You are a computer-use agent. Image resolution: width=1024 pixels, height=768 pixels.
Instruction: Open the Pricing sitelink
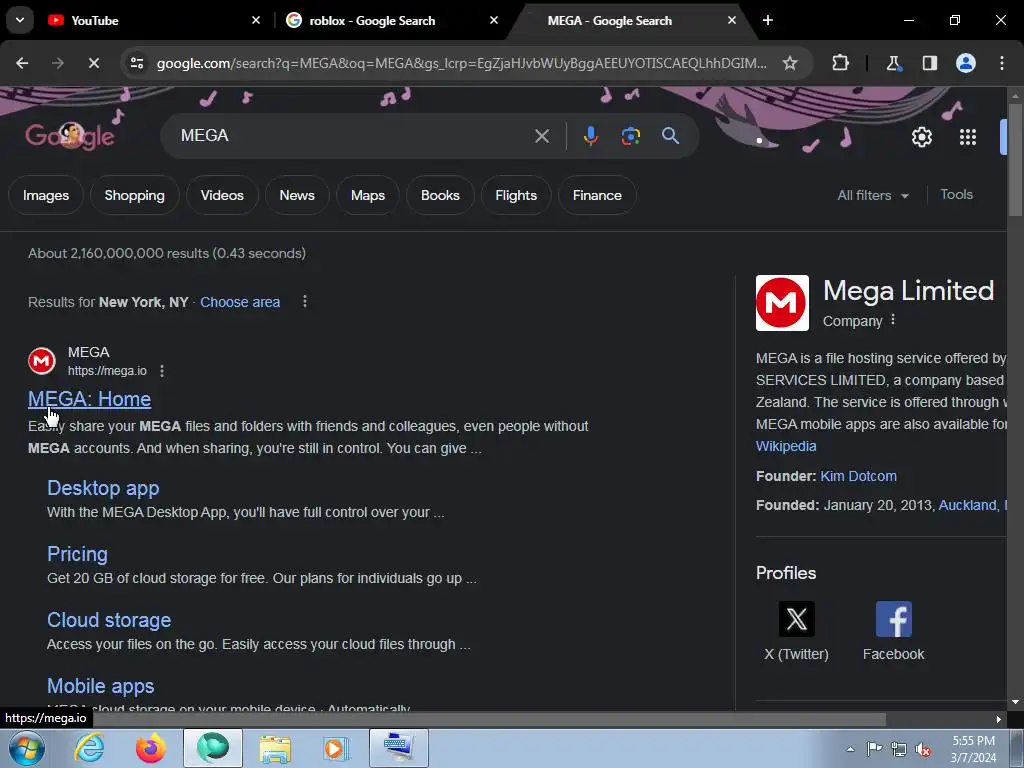(77, 554)
